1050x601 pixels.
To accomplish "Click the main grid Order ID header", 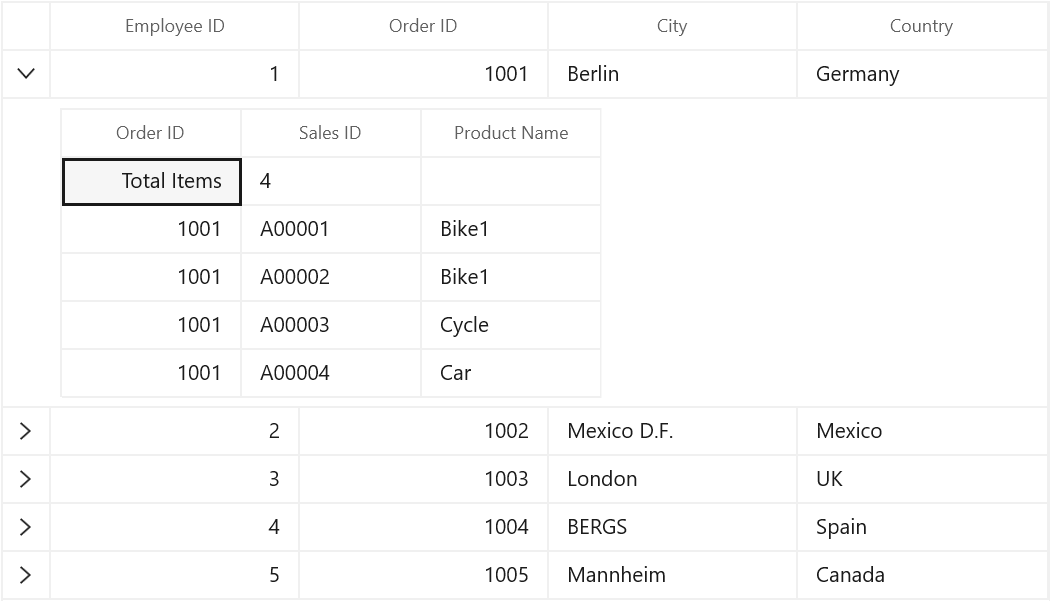I will coord(423,26).
